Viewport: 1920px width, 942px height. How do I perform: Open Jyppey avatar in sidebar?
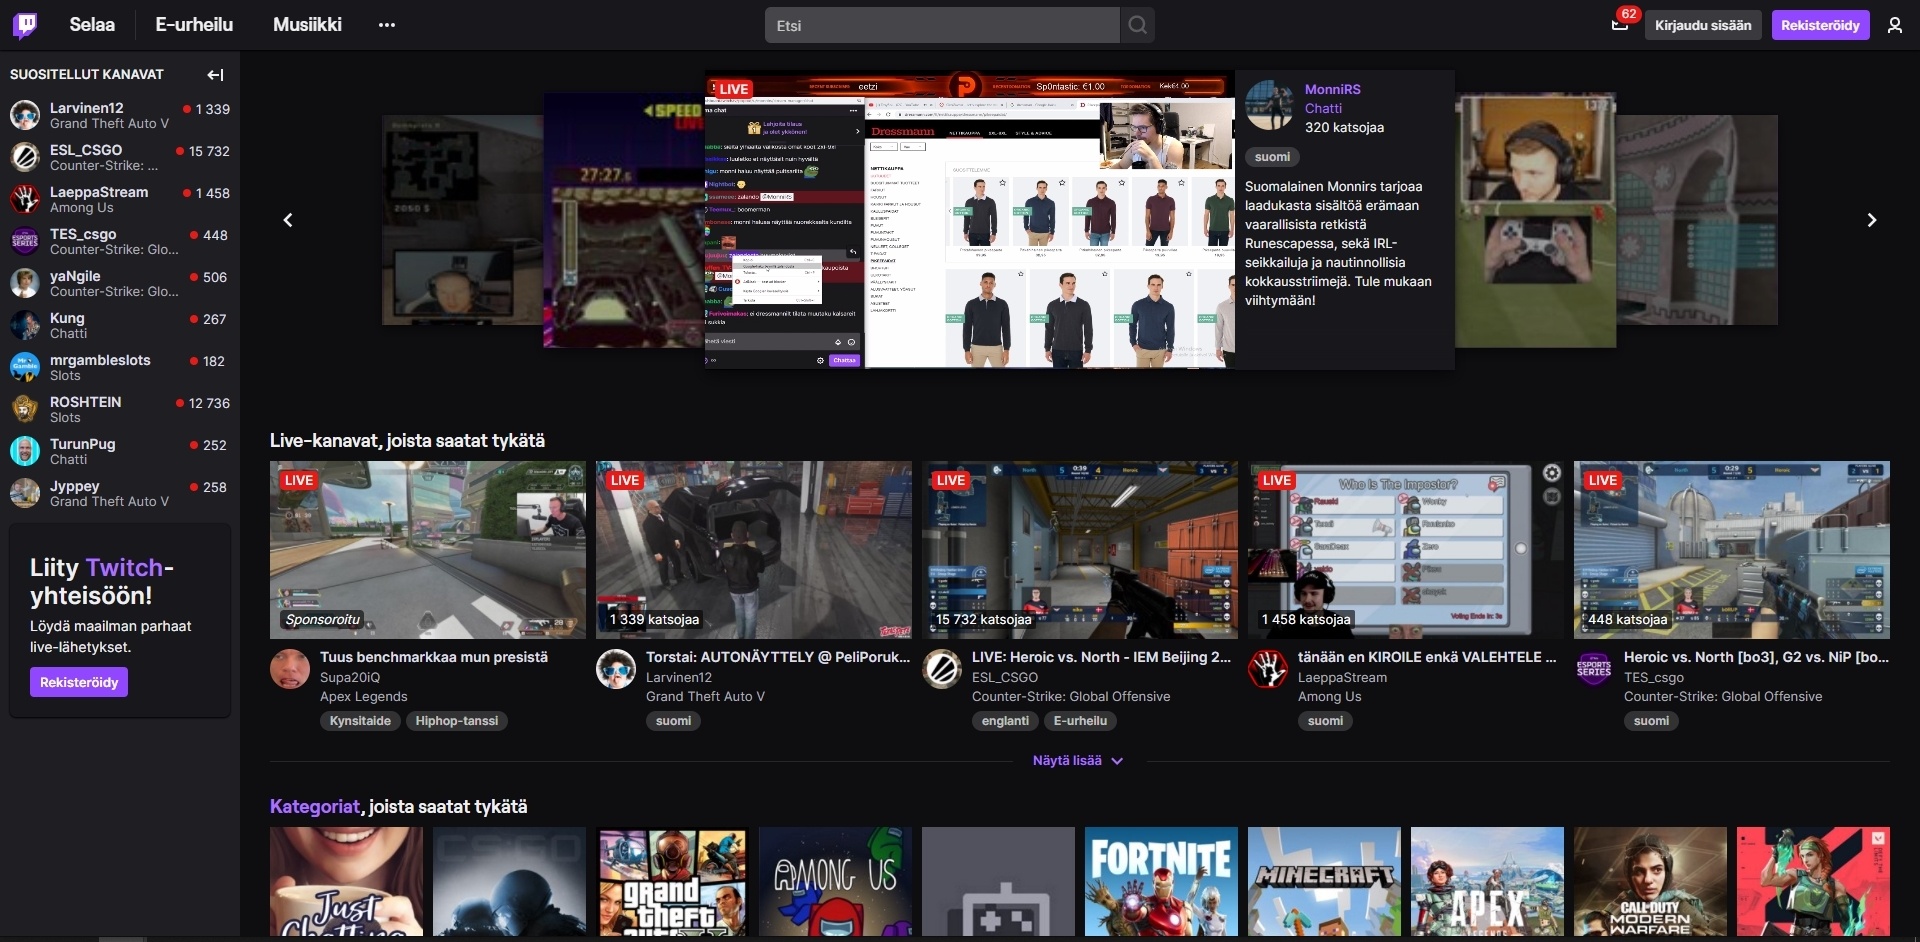(25, 493)
